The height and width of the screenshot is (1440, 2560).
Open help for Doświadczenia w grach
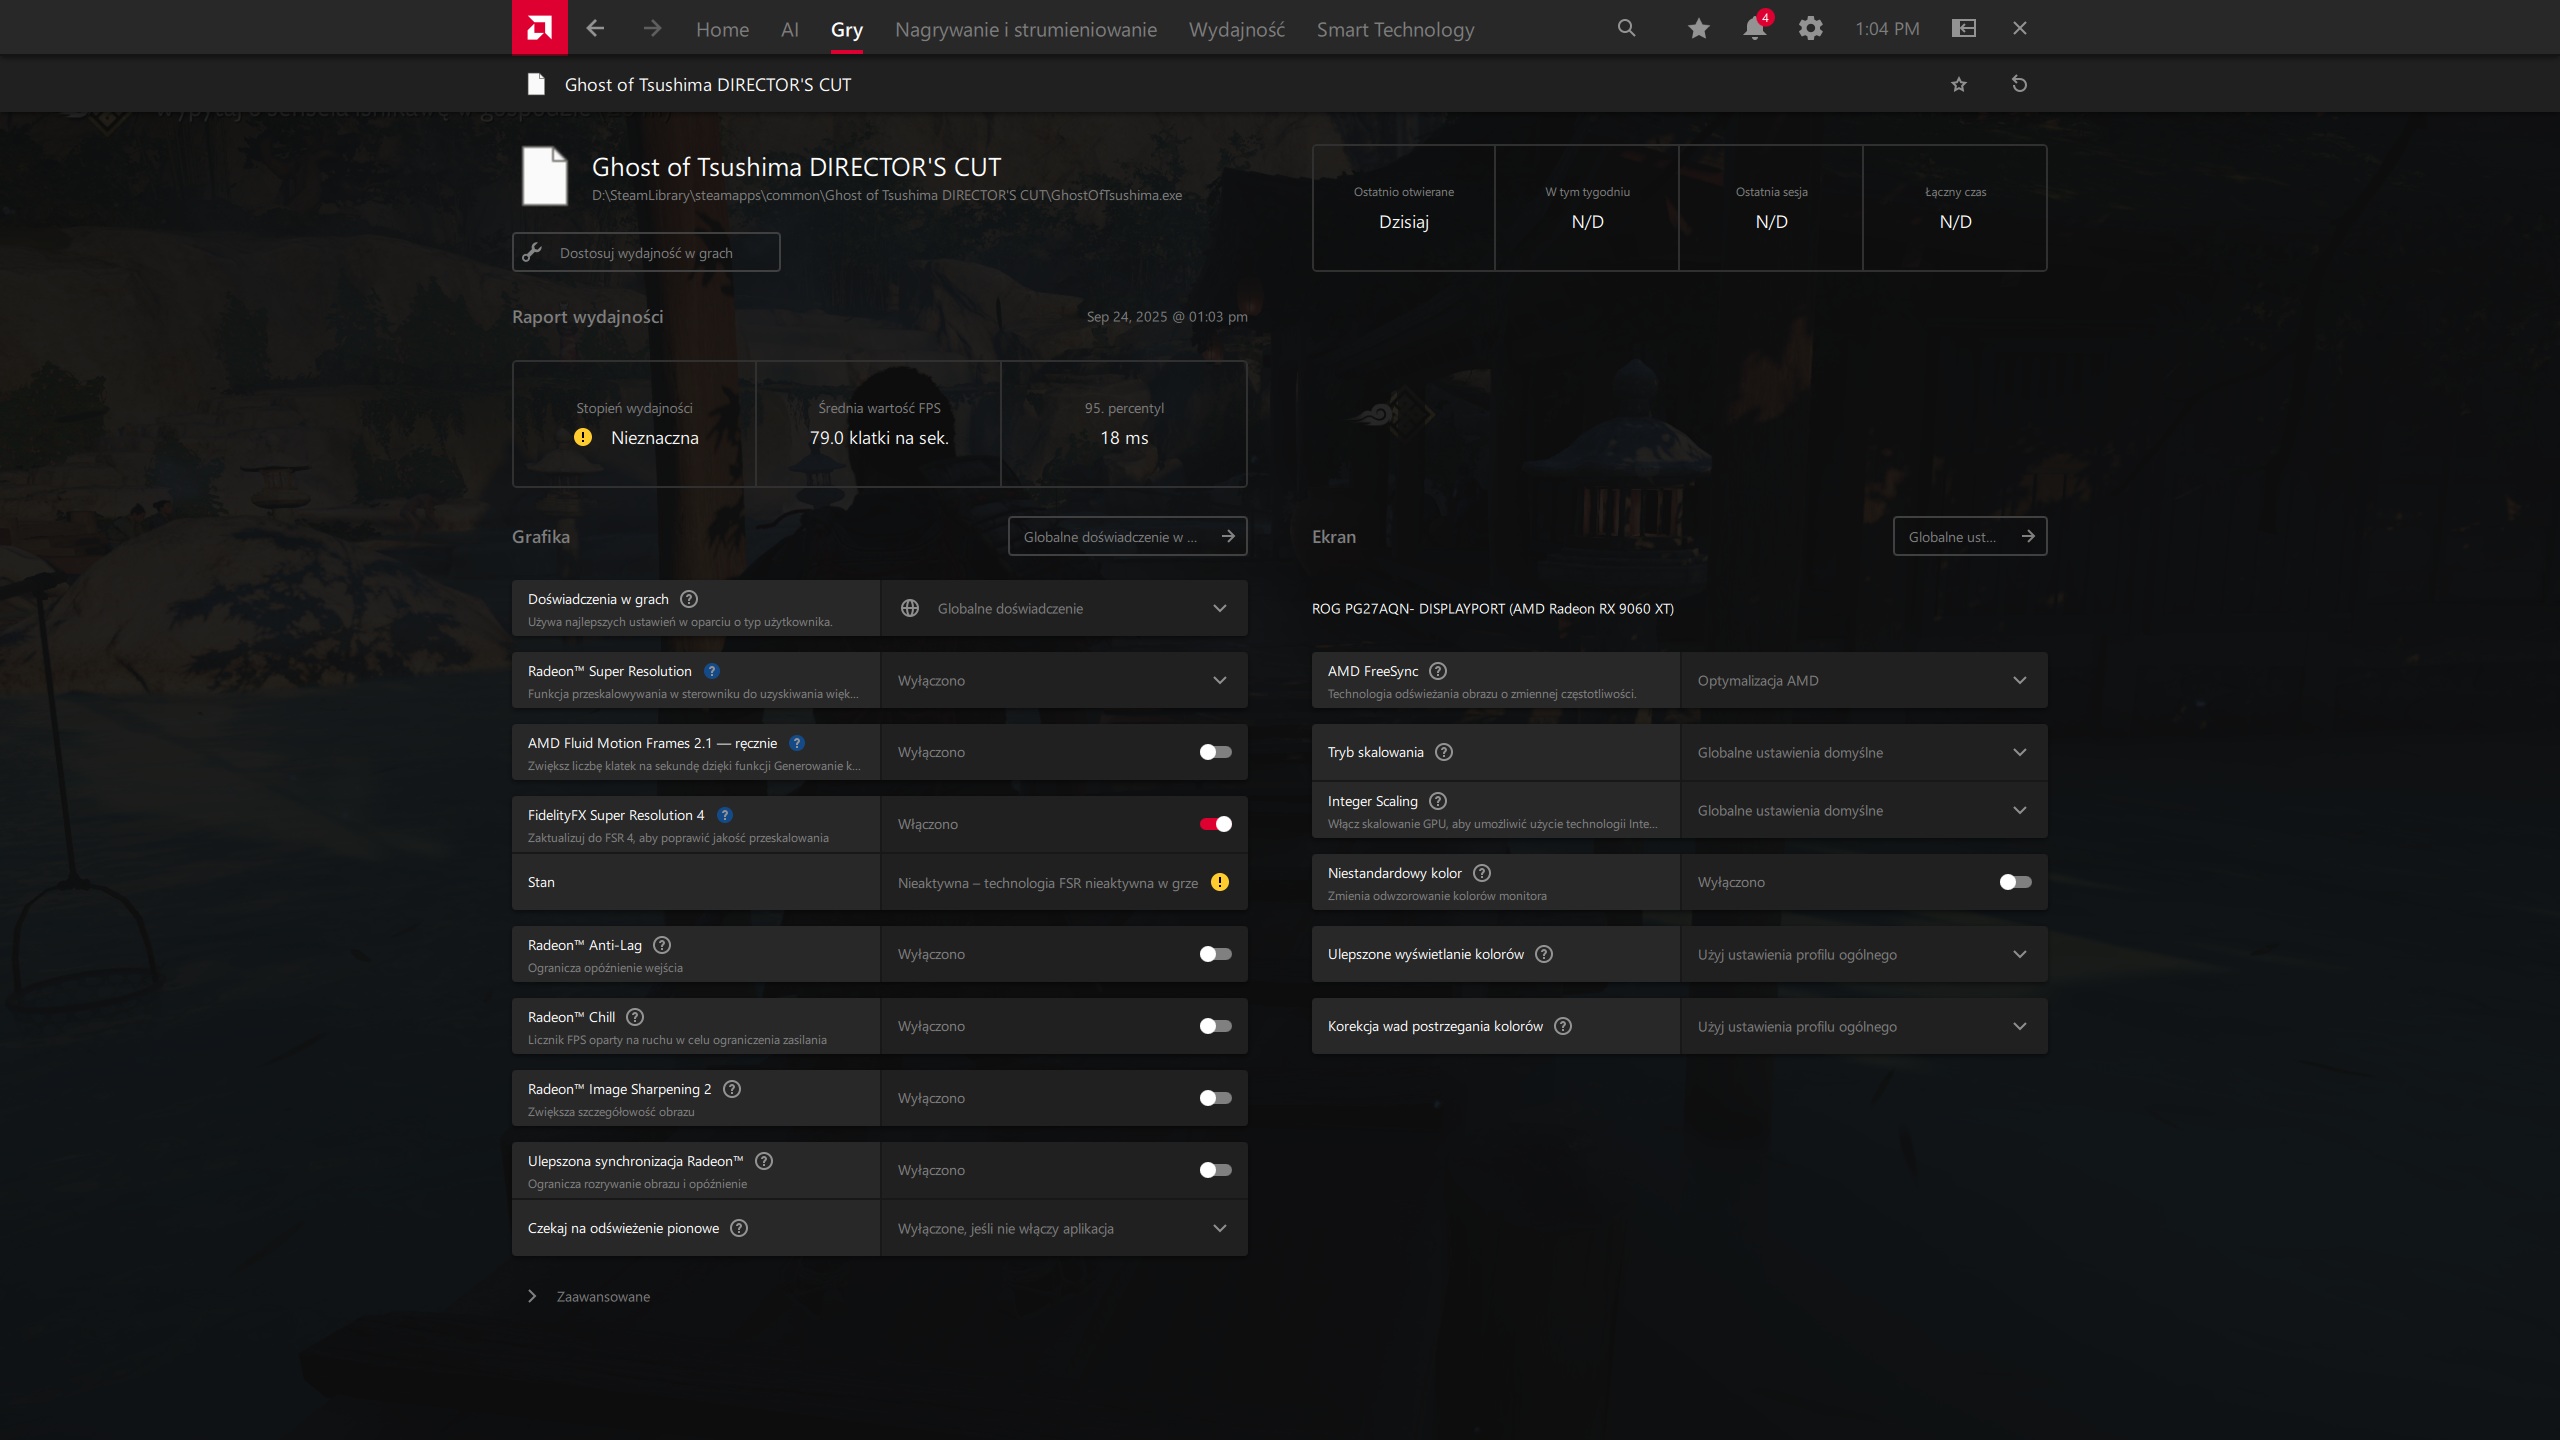[x=689, y=599]
